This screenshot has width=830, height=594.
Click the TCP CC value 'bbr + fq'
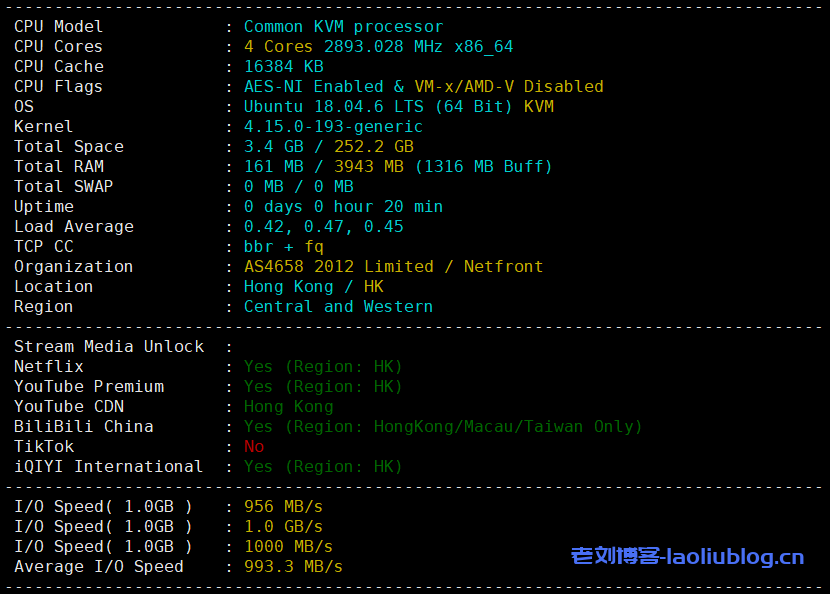(283, 247)
